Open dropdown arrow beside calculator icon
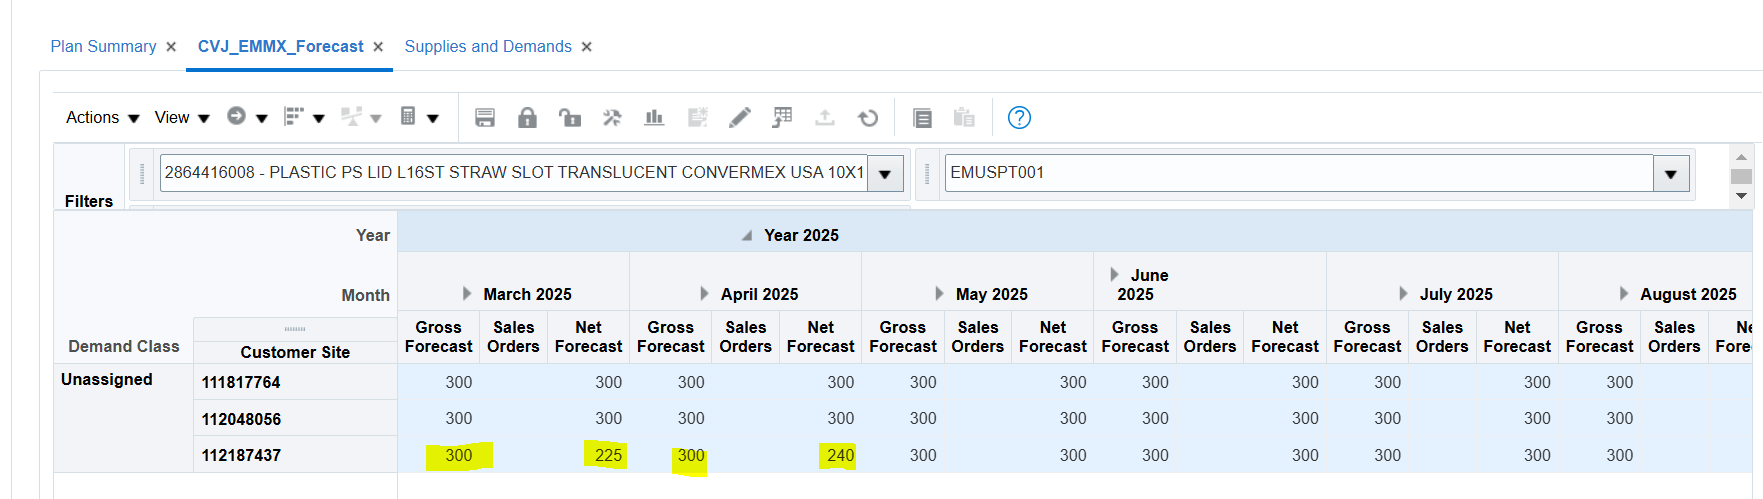Image resolution: width=1763 pixels, height=499 pixels. click(x=433, y=119)
